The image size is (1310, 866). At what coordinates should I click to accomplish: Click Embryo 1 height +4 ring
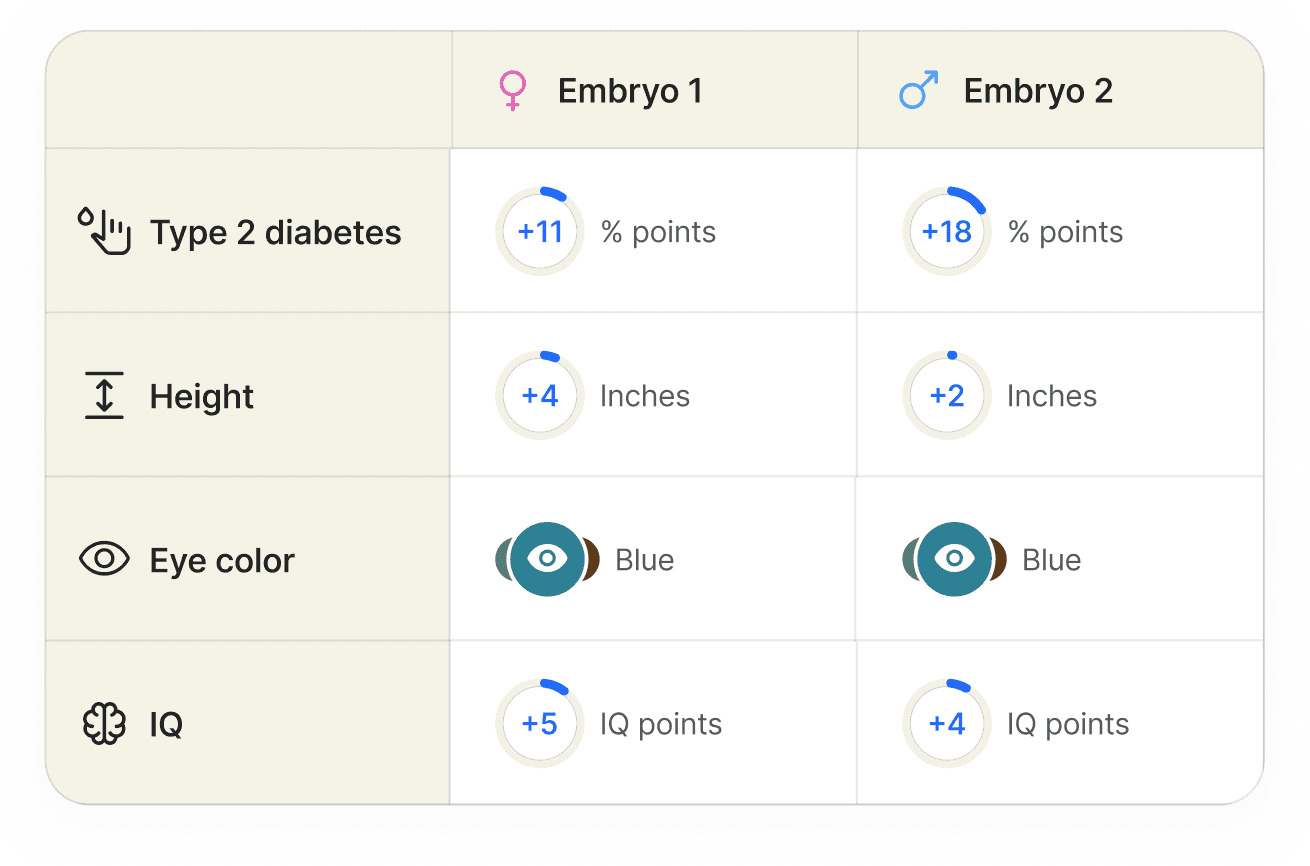[540, 395]
